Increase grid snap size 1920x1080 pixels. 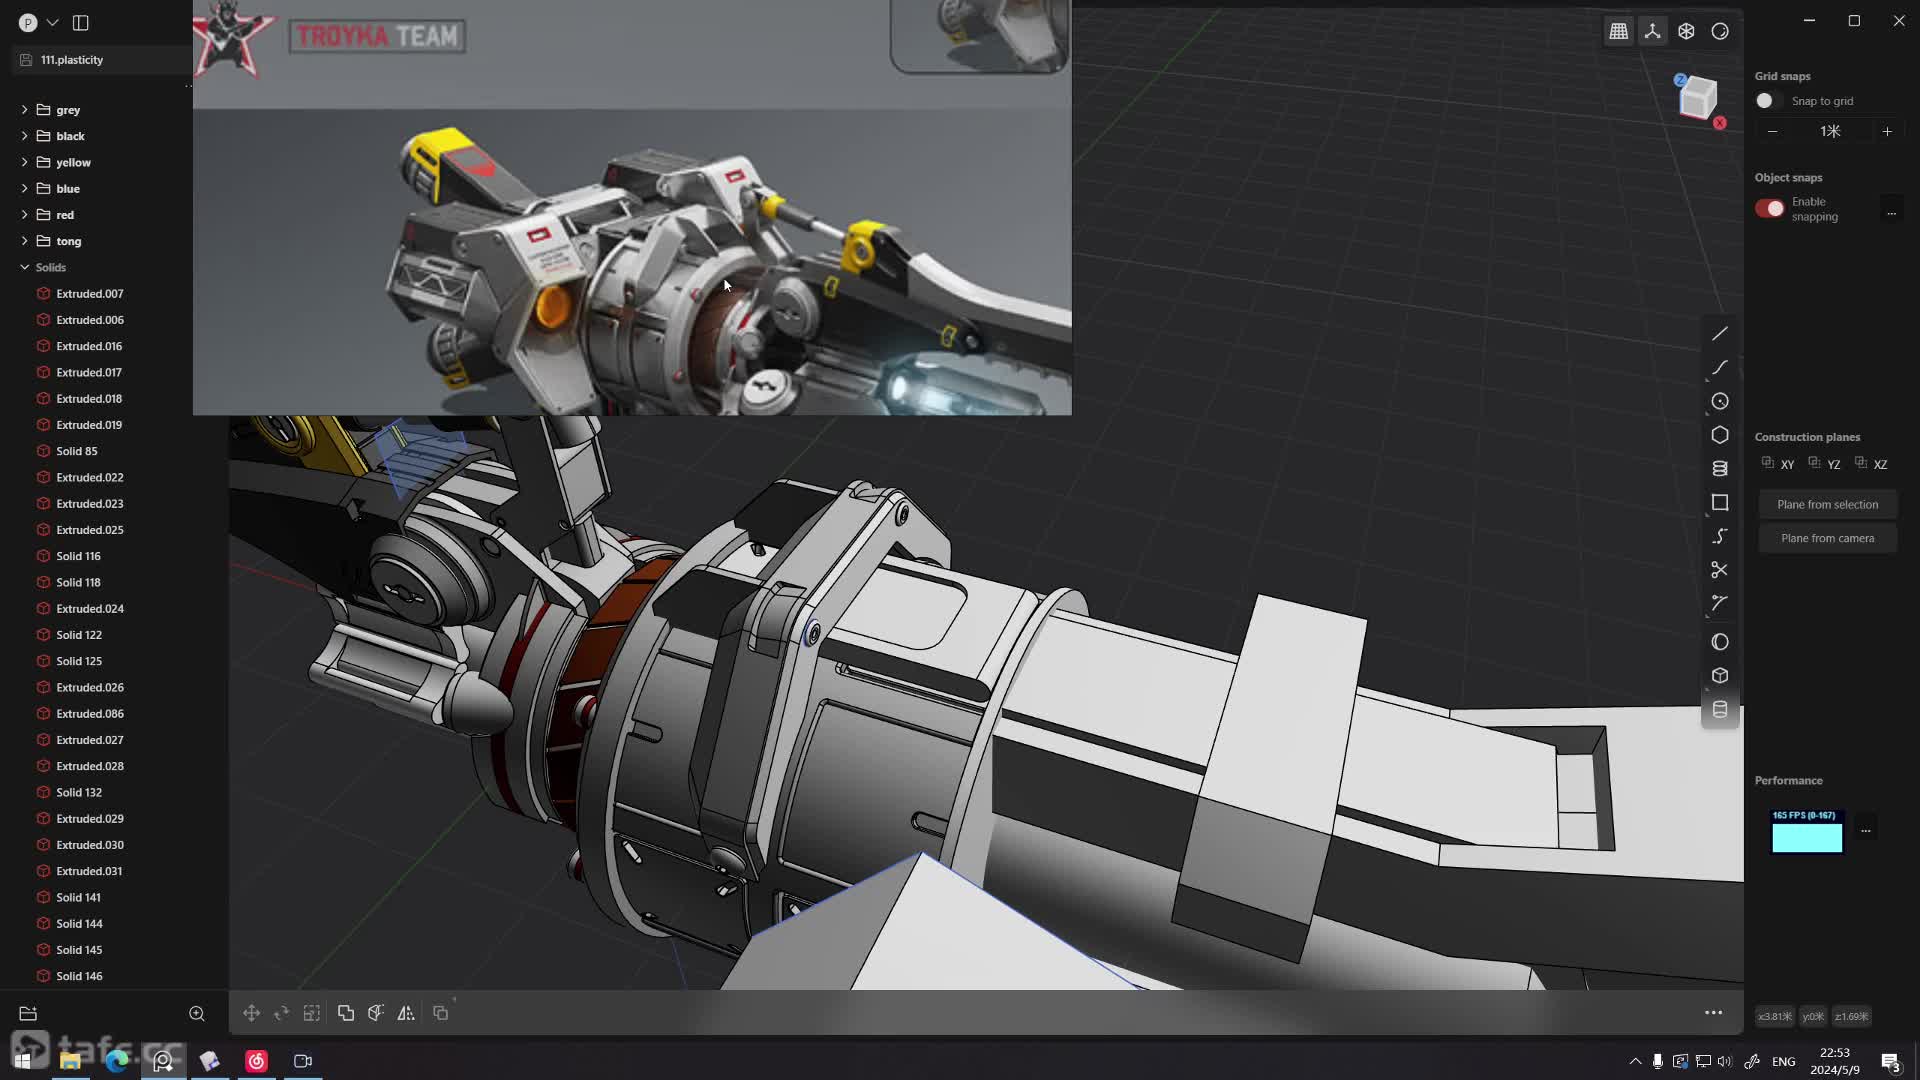click(1887, 131)
